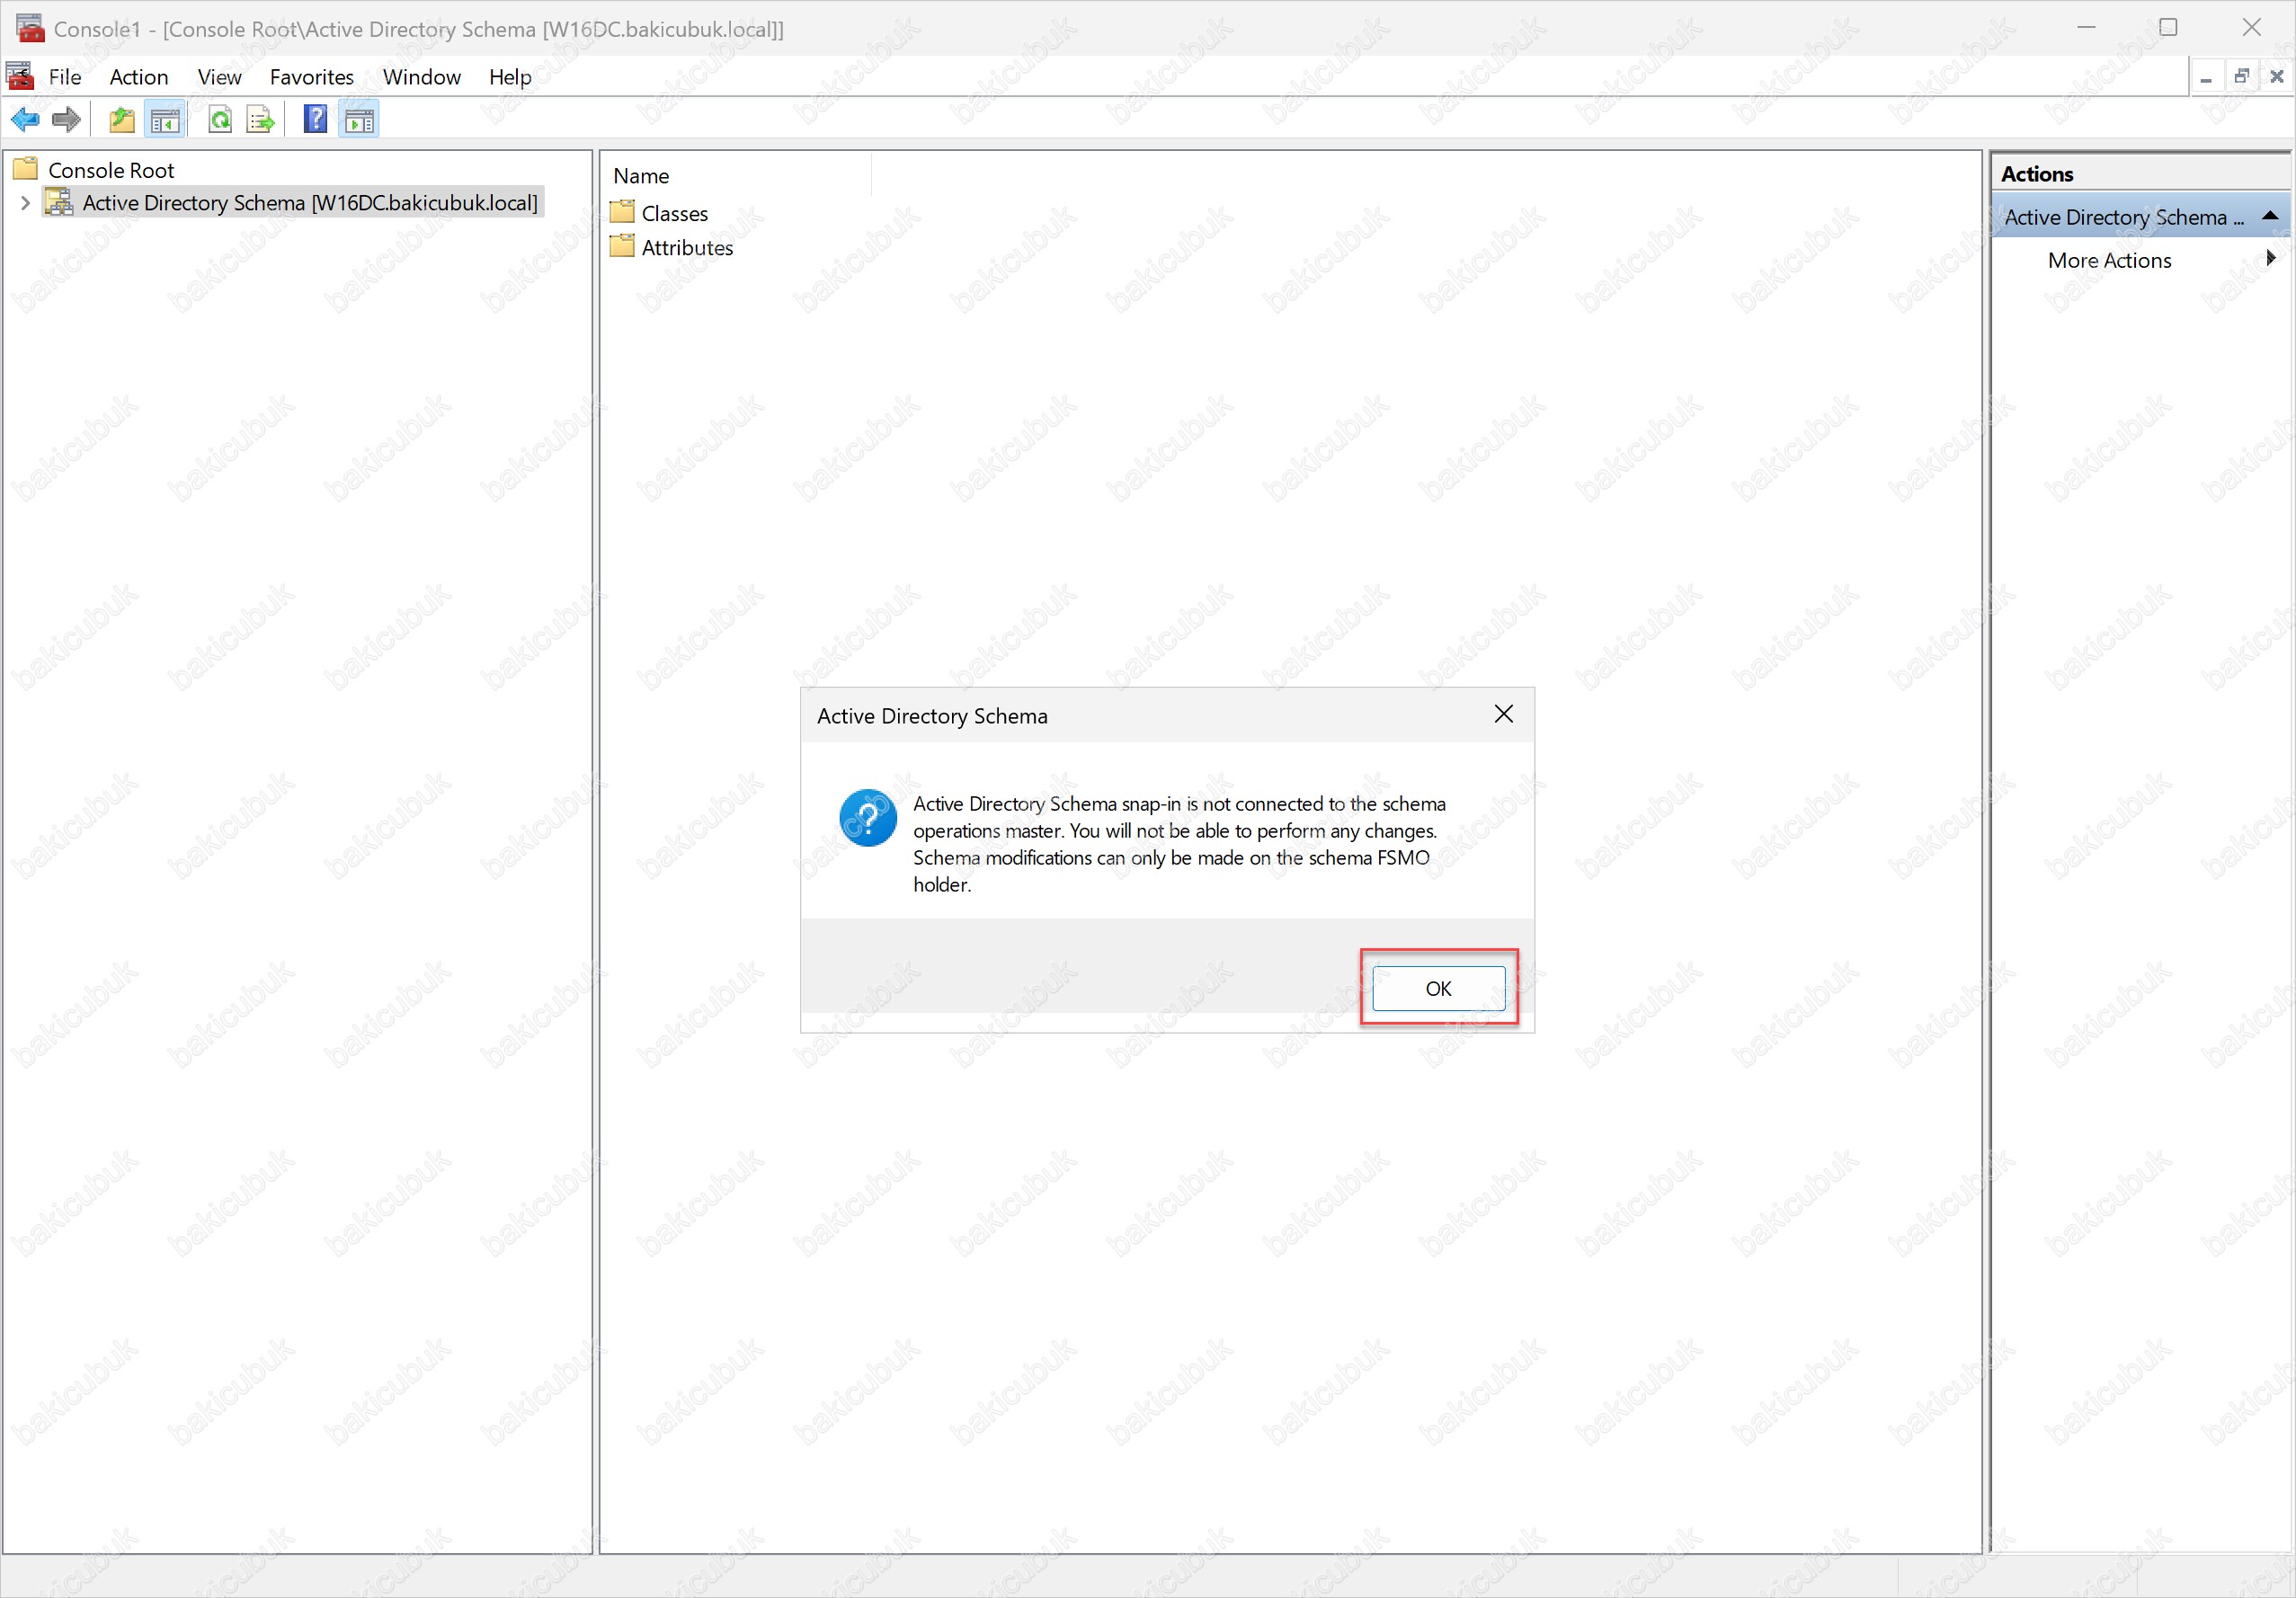Collapse the Active Directory Schema actions section
This screenshot has height=1598, width=2296.
point(2270,216)
